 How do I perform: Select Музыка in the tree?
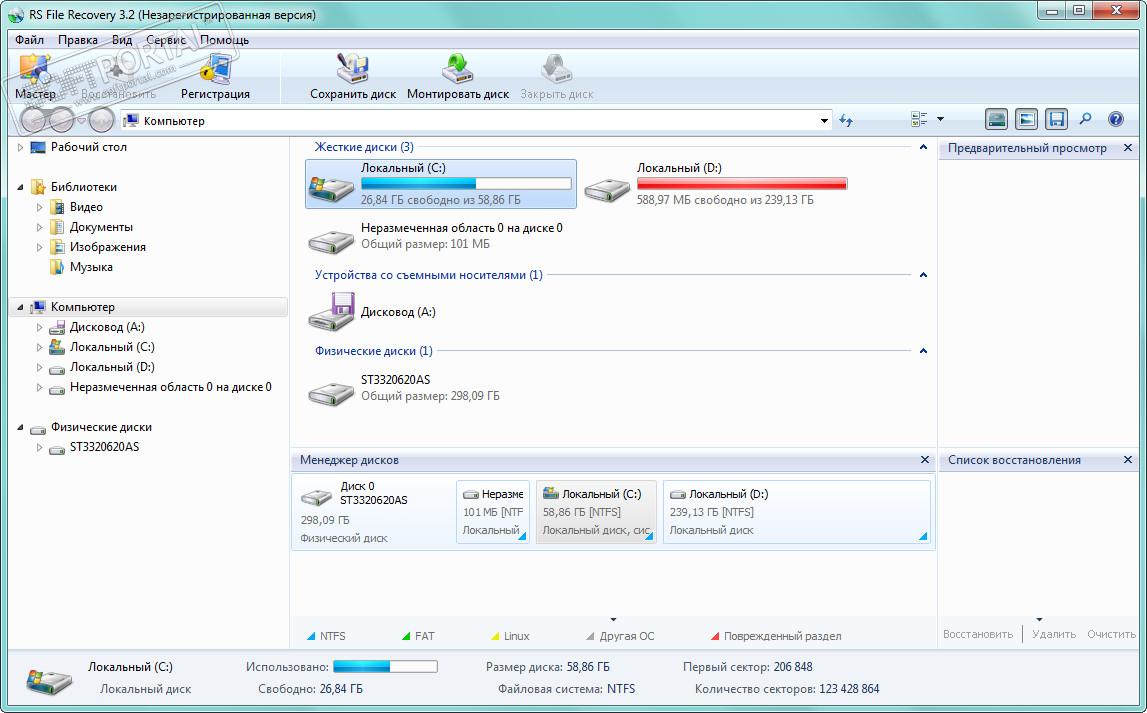point(91,267)
